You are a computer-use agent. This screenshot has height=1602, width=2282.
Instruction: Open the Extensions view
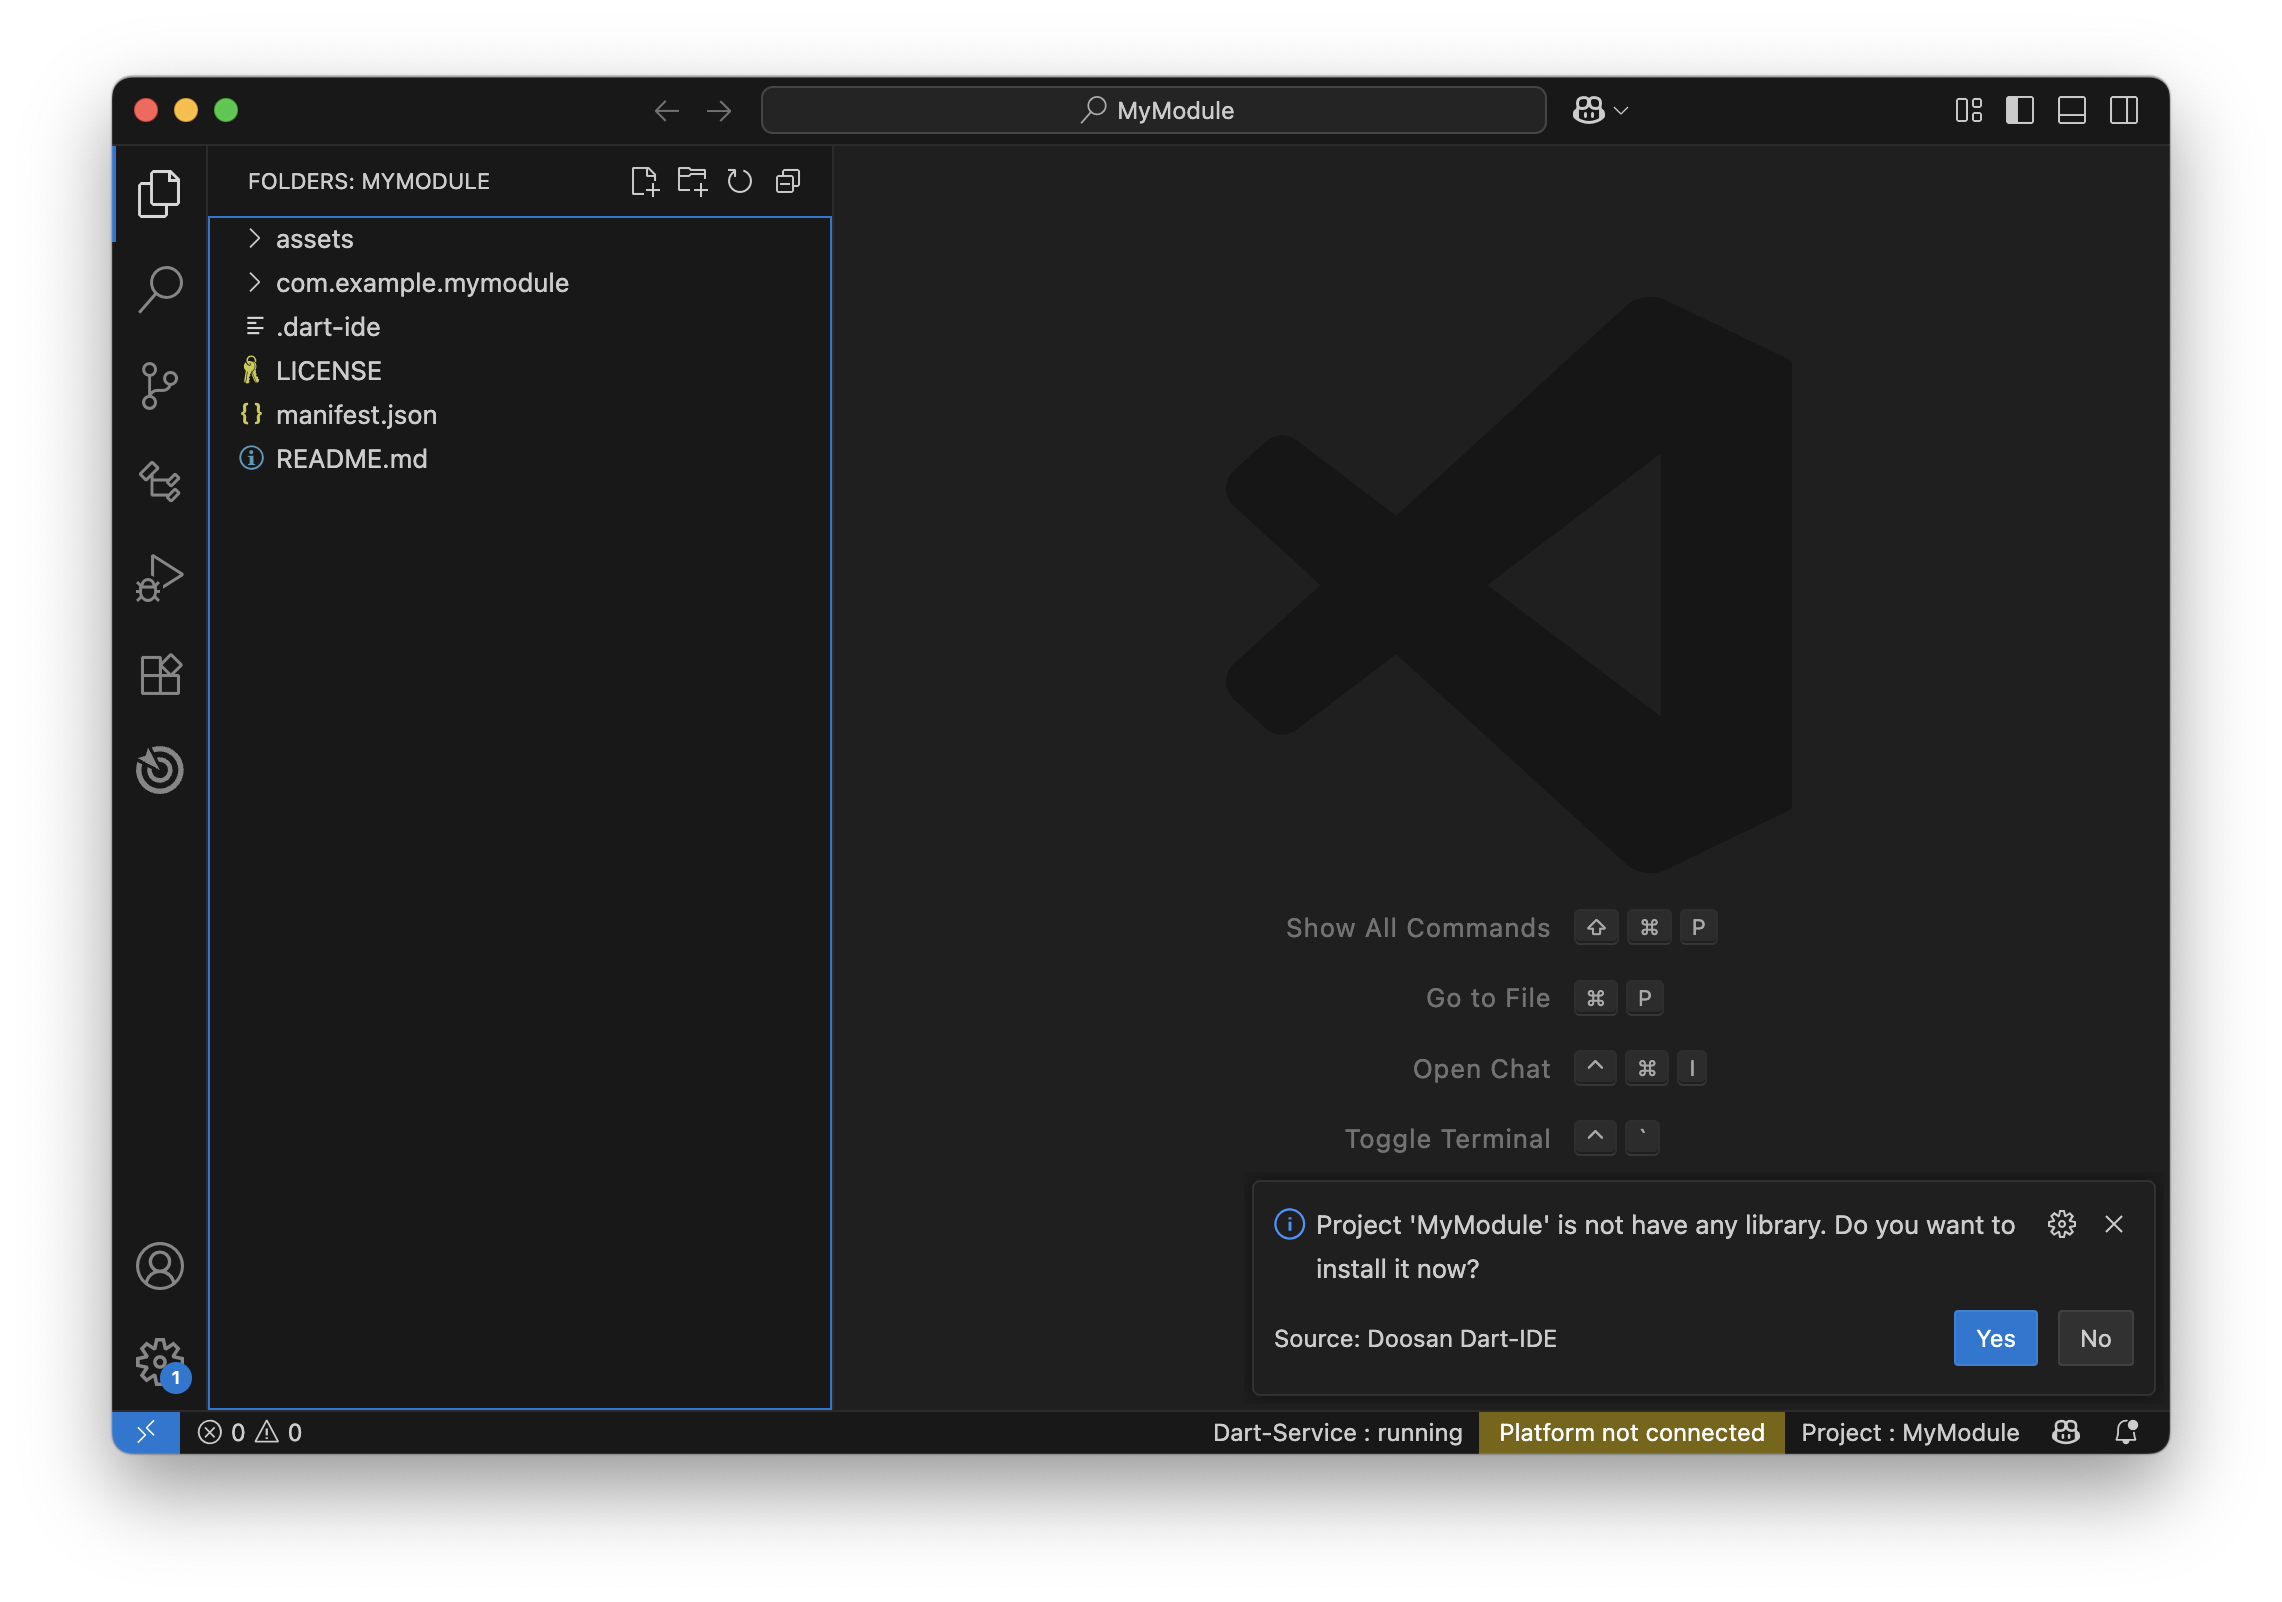click(x=160, y=675)
